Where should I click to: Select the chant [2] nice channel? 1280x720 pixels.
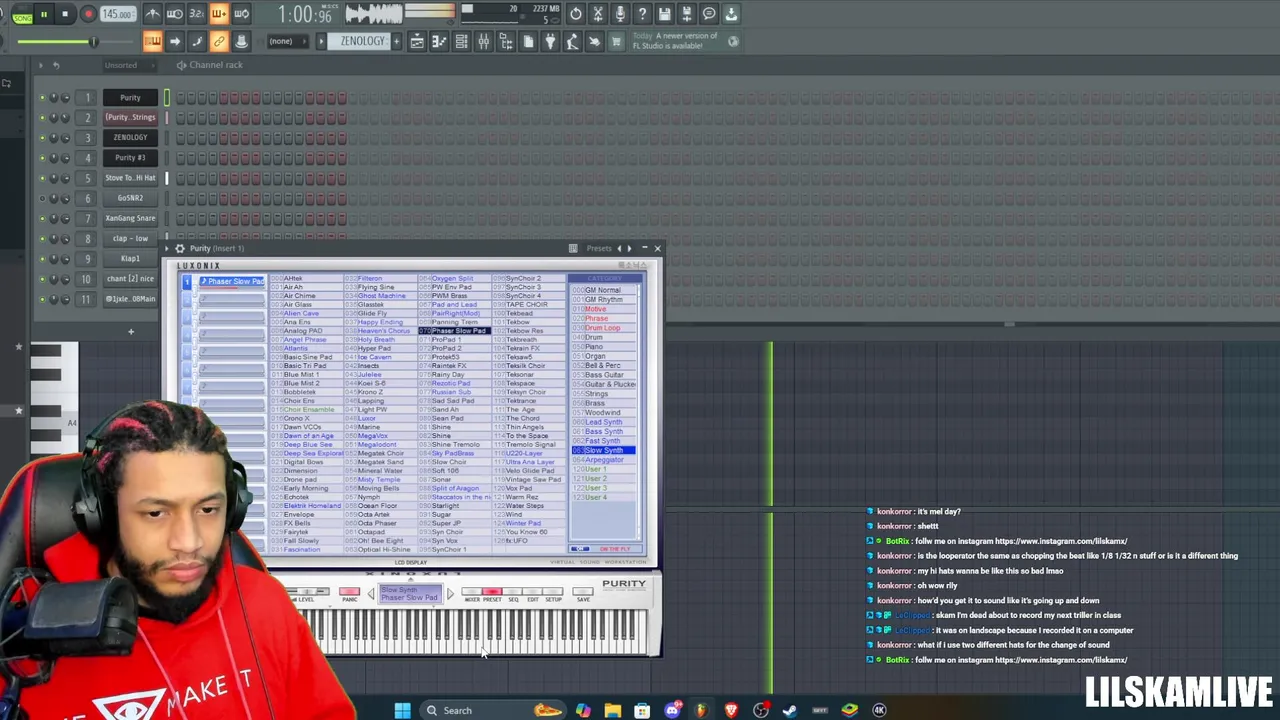click(x=130, y=279)
